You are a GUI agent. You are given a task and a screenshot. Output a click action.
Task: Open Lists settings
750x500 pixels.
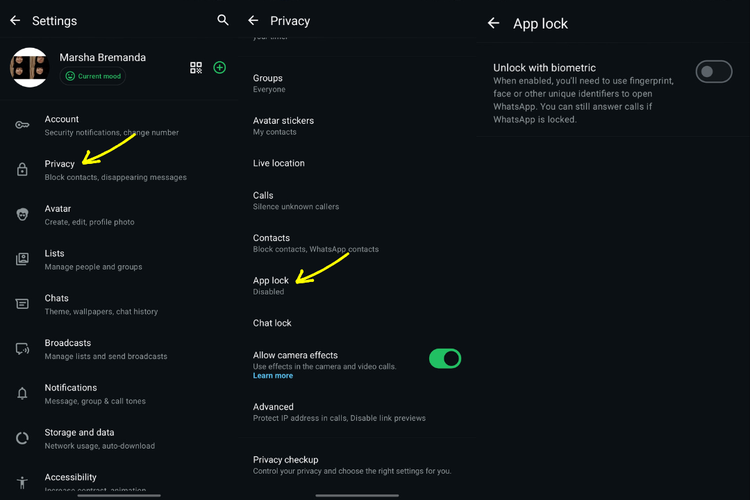119,259
